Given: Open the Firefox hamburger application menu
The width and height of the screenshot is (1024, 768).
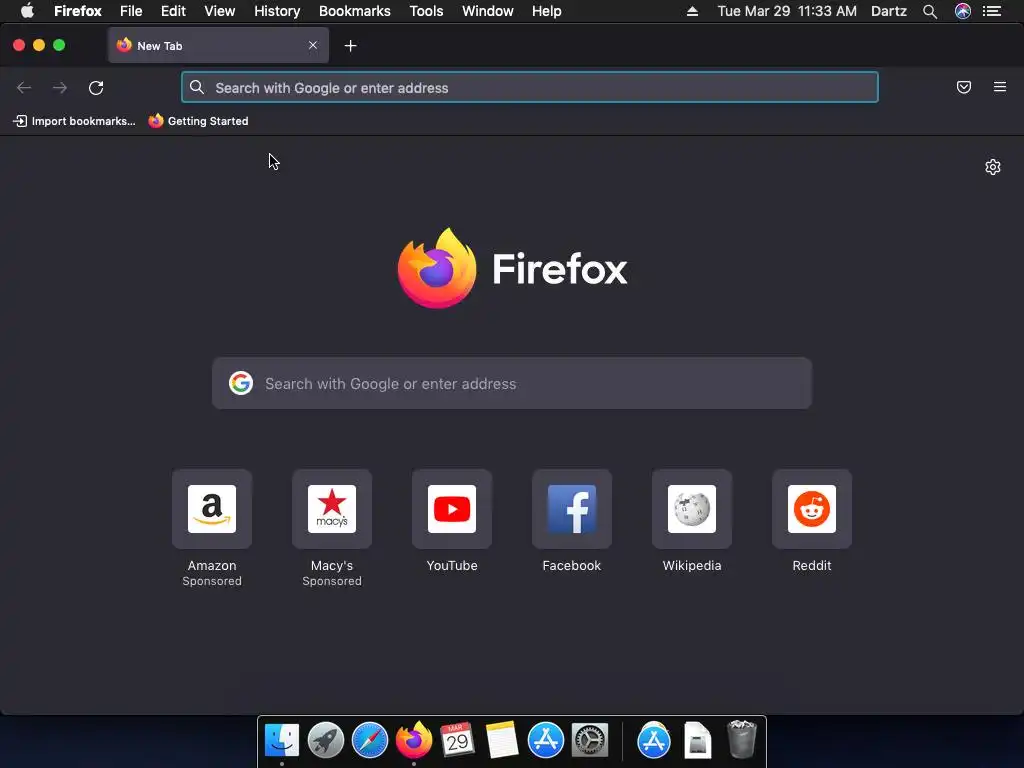Looking at the screenshot, I should pos(1000,87).
